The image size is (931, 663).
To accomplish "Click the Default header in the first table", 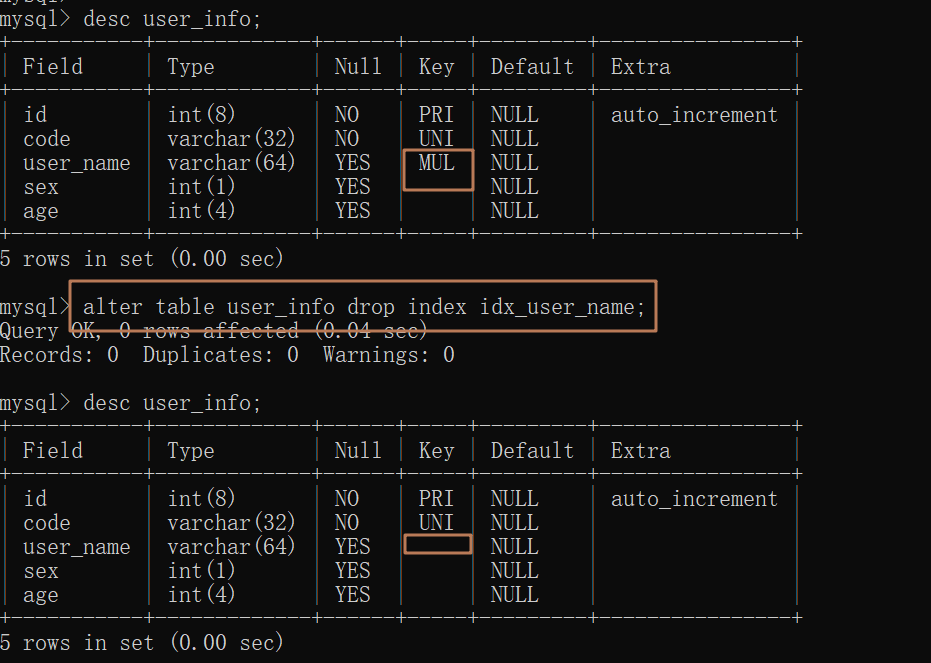I will pos(532,67).
